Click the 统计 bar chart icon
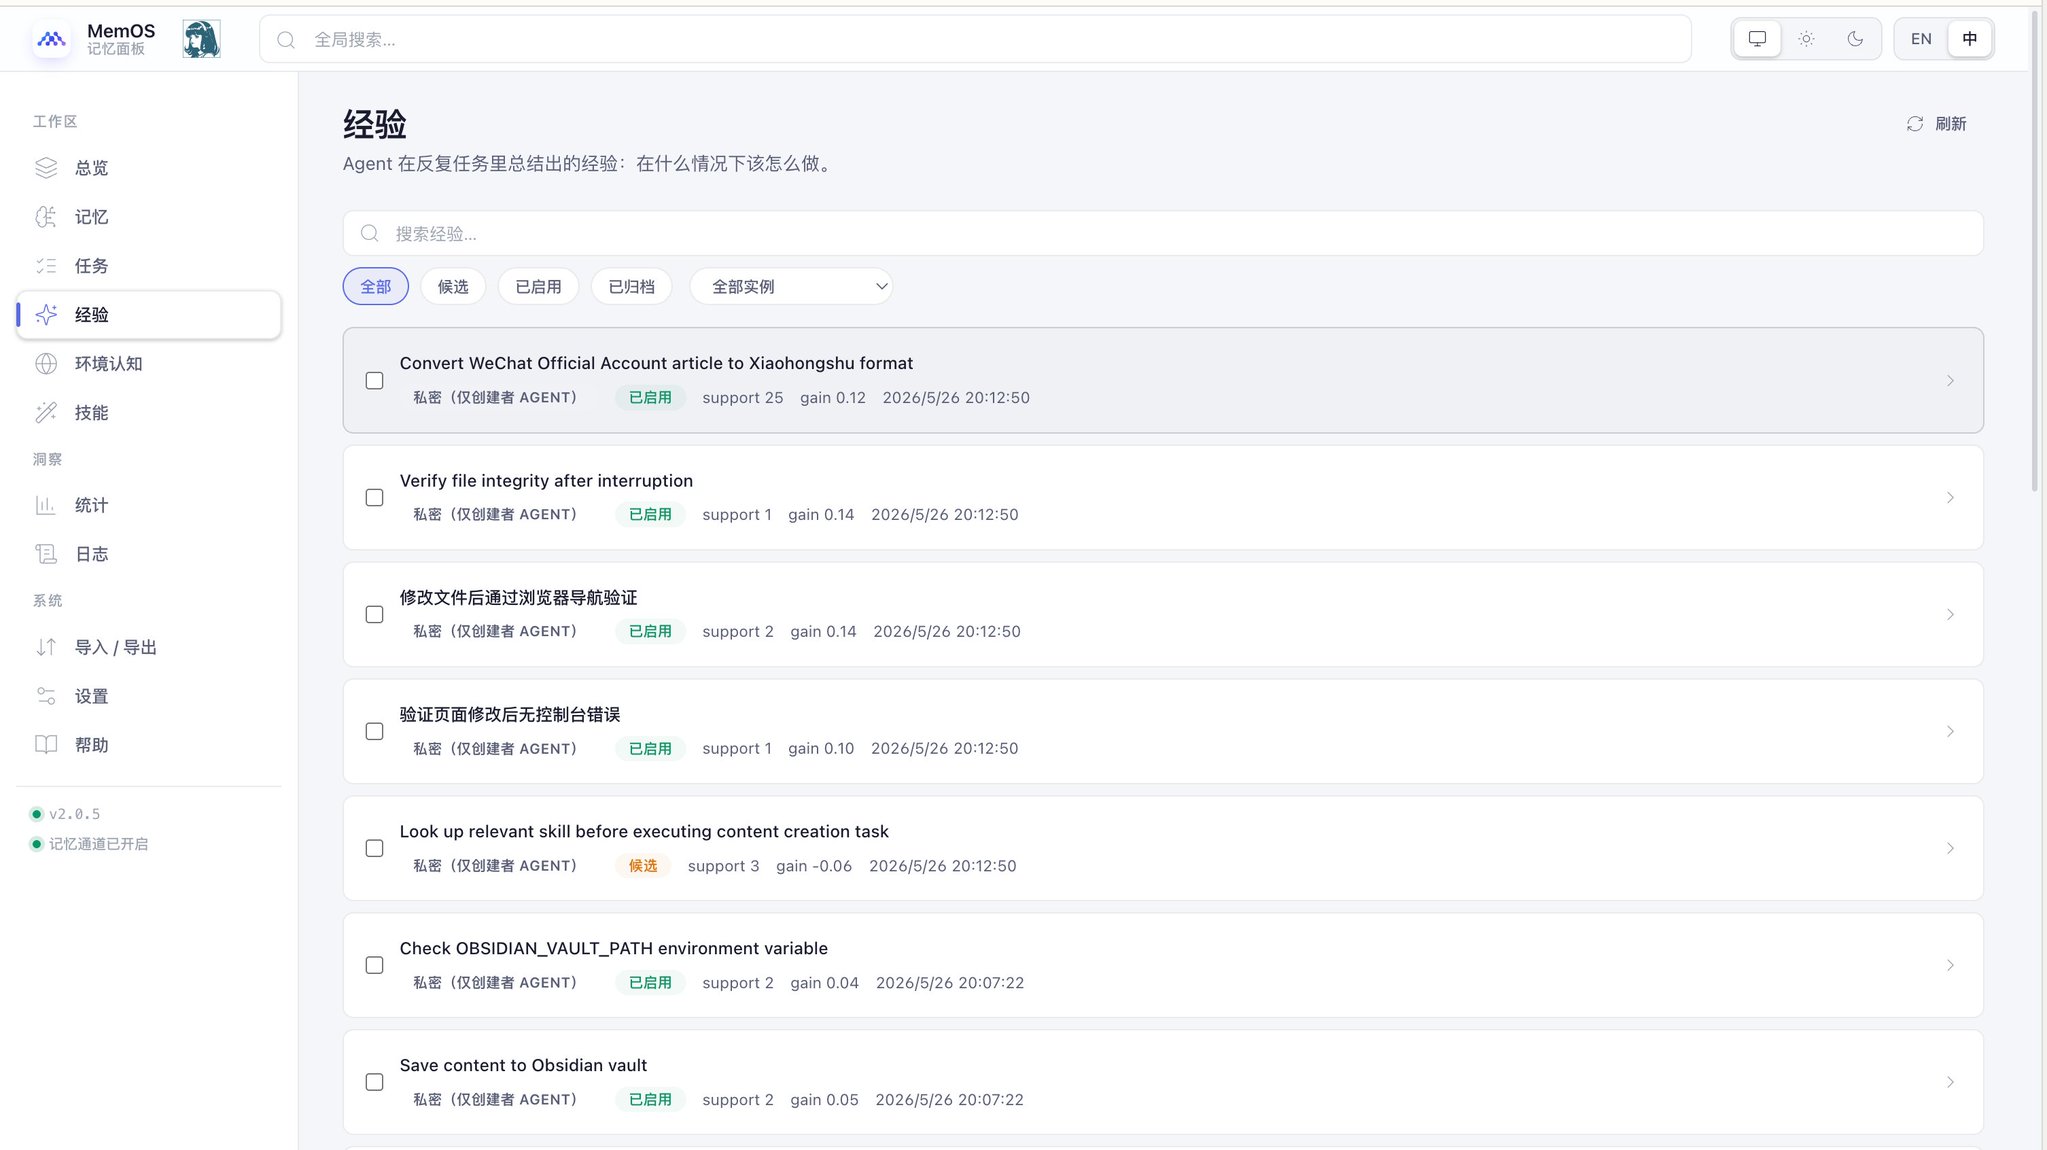Screen dimensions: 2047x1150 click(x=46, y=505)
